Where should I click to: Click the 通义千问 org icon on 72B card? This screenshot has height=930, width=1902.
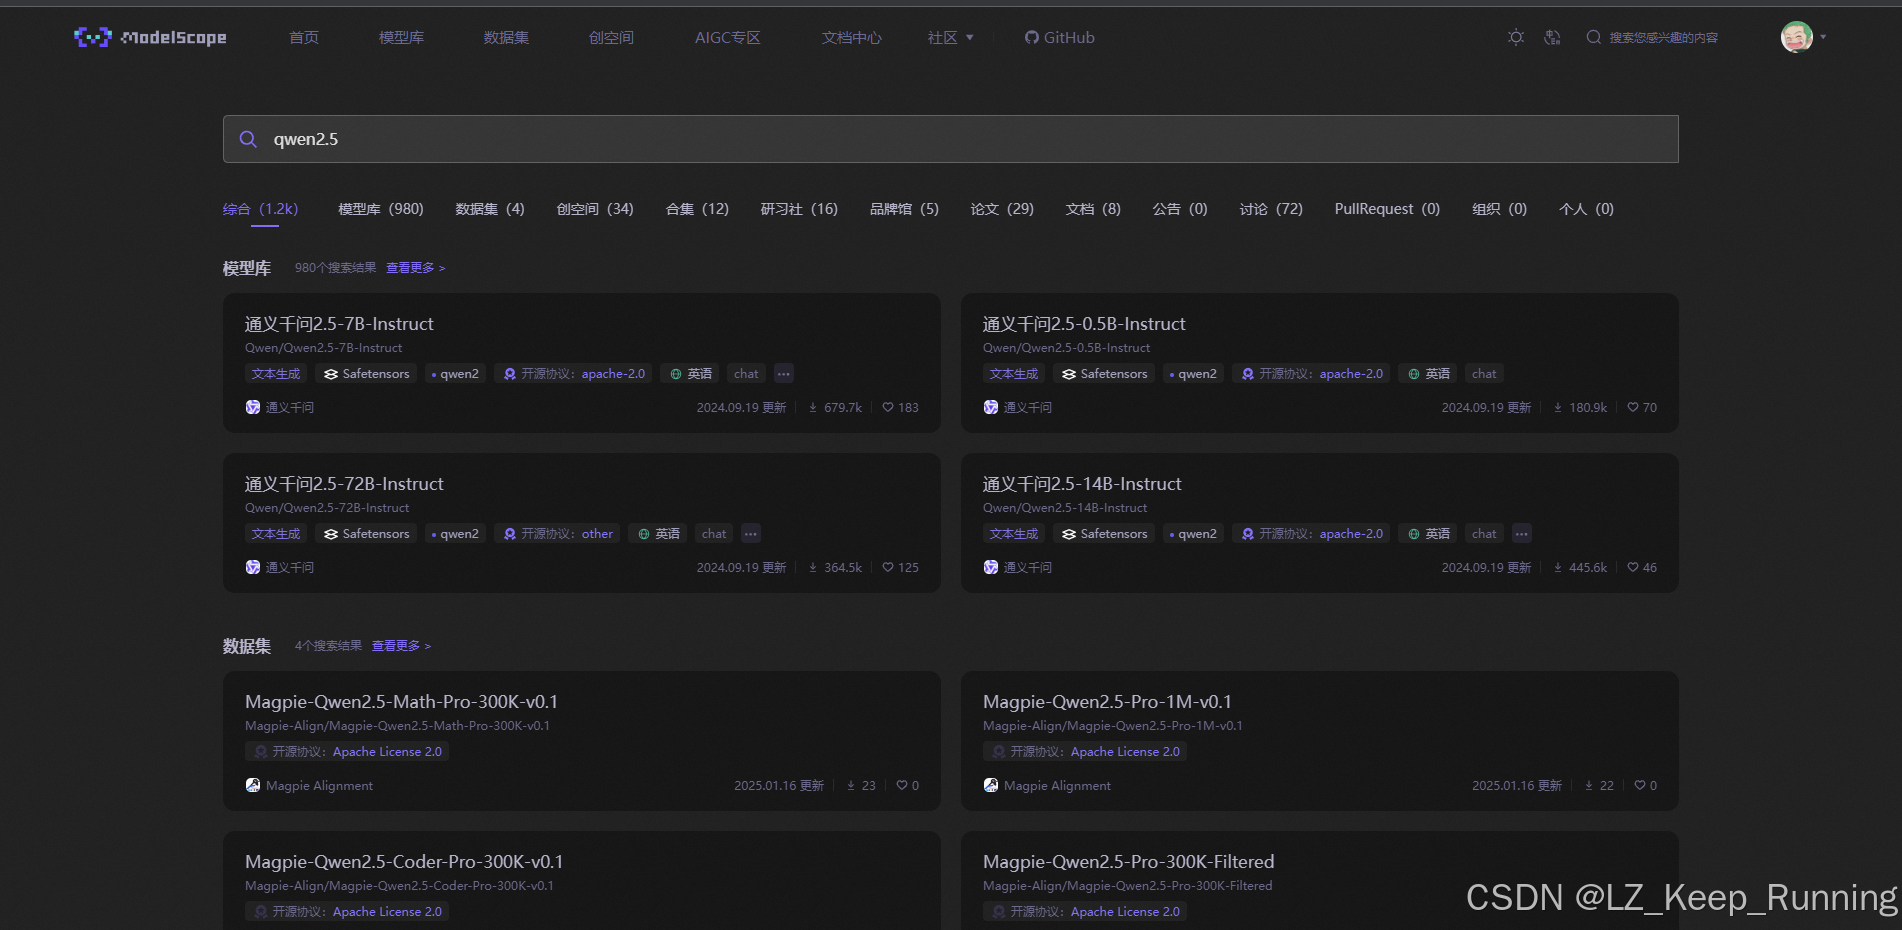[253, 567]
